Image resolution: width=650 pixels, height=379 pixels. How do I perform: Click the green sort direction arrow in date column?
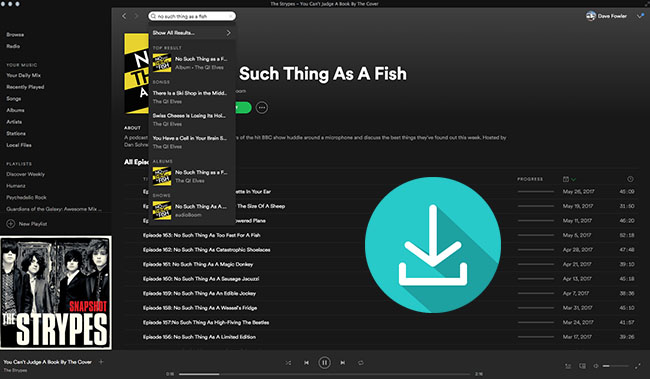tap(574, 180)
